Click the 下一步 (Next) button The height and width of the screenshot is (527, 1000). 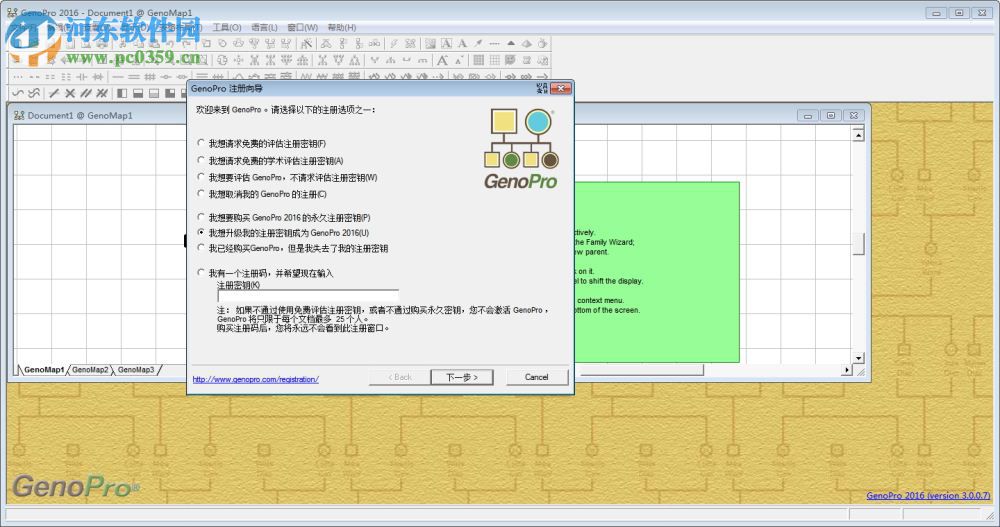(x=462, y=377)
